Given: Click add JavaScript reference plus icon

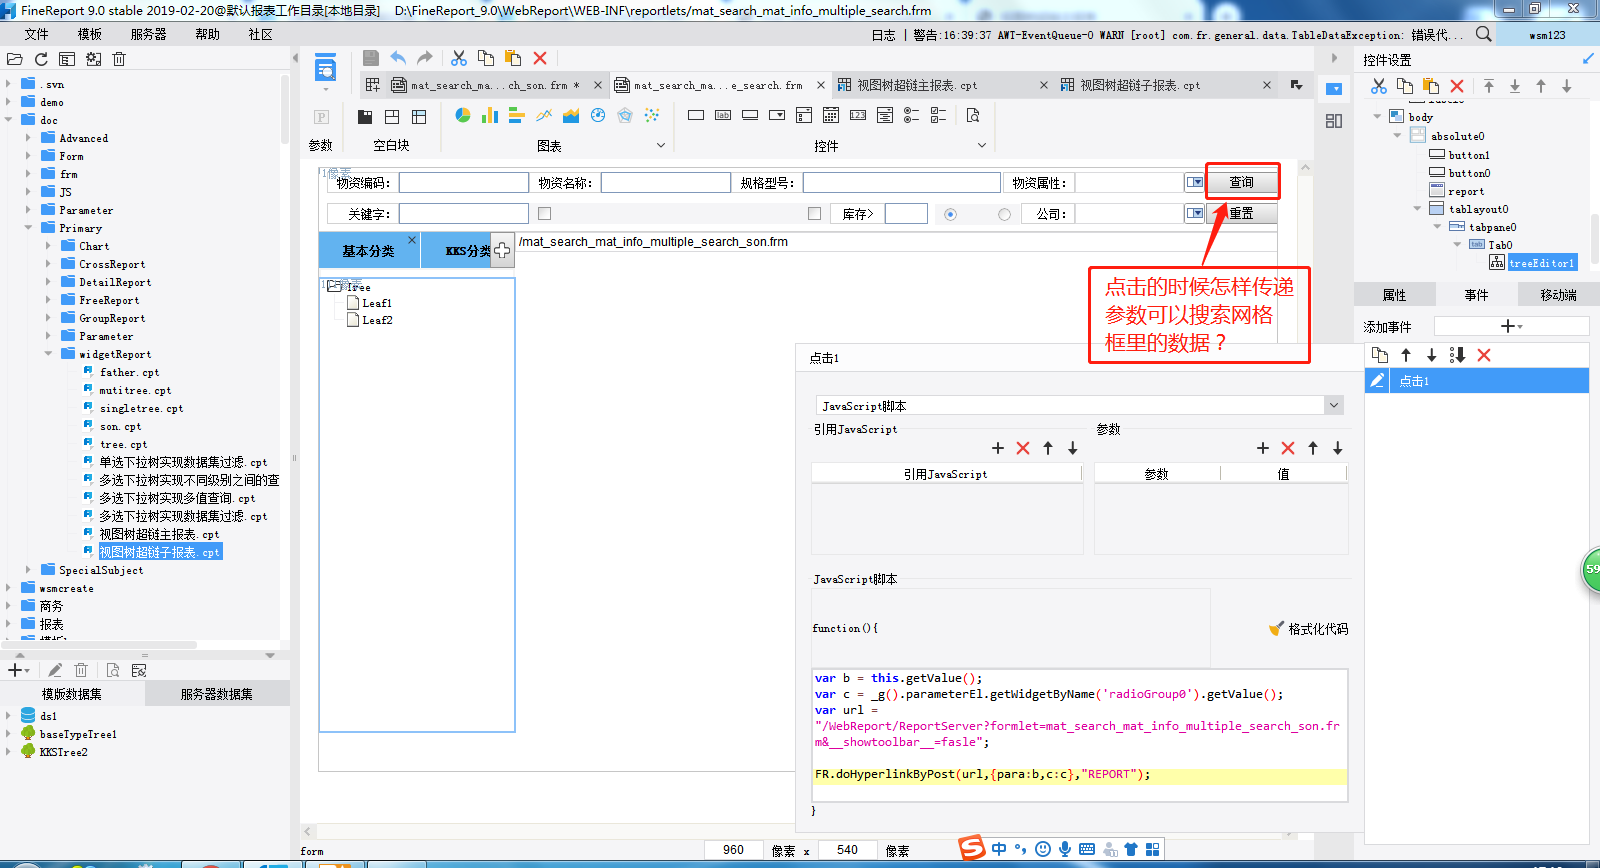Looking at the screenshot, I should point(998,448).
